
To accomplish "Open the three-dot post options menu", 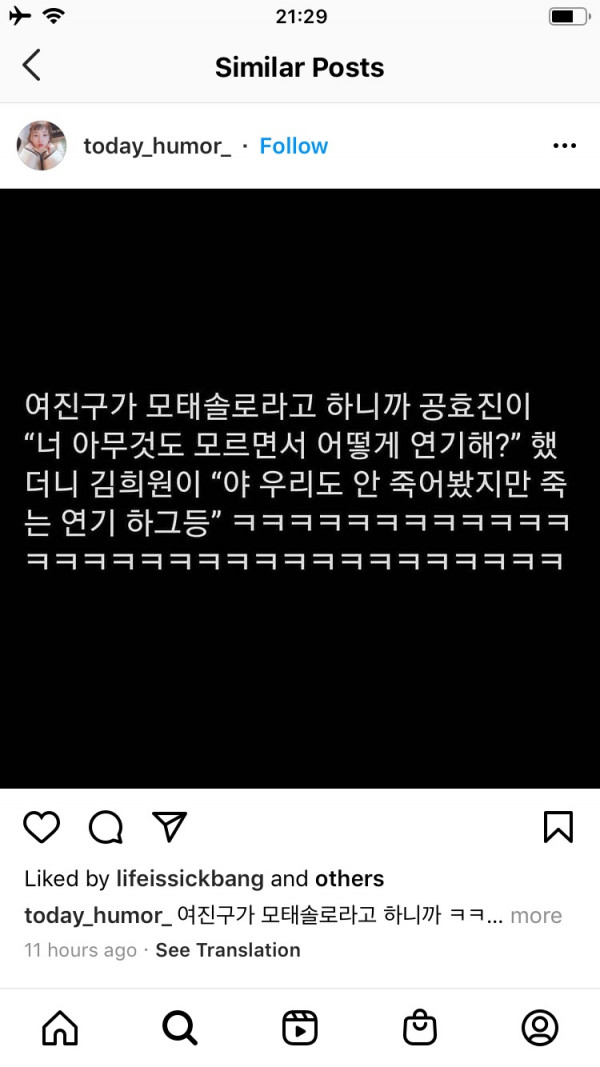I will tap(565, 146).
